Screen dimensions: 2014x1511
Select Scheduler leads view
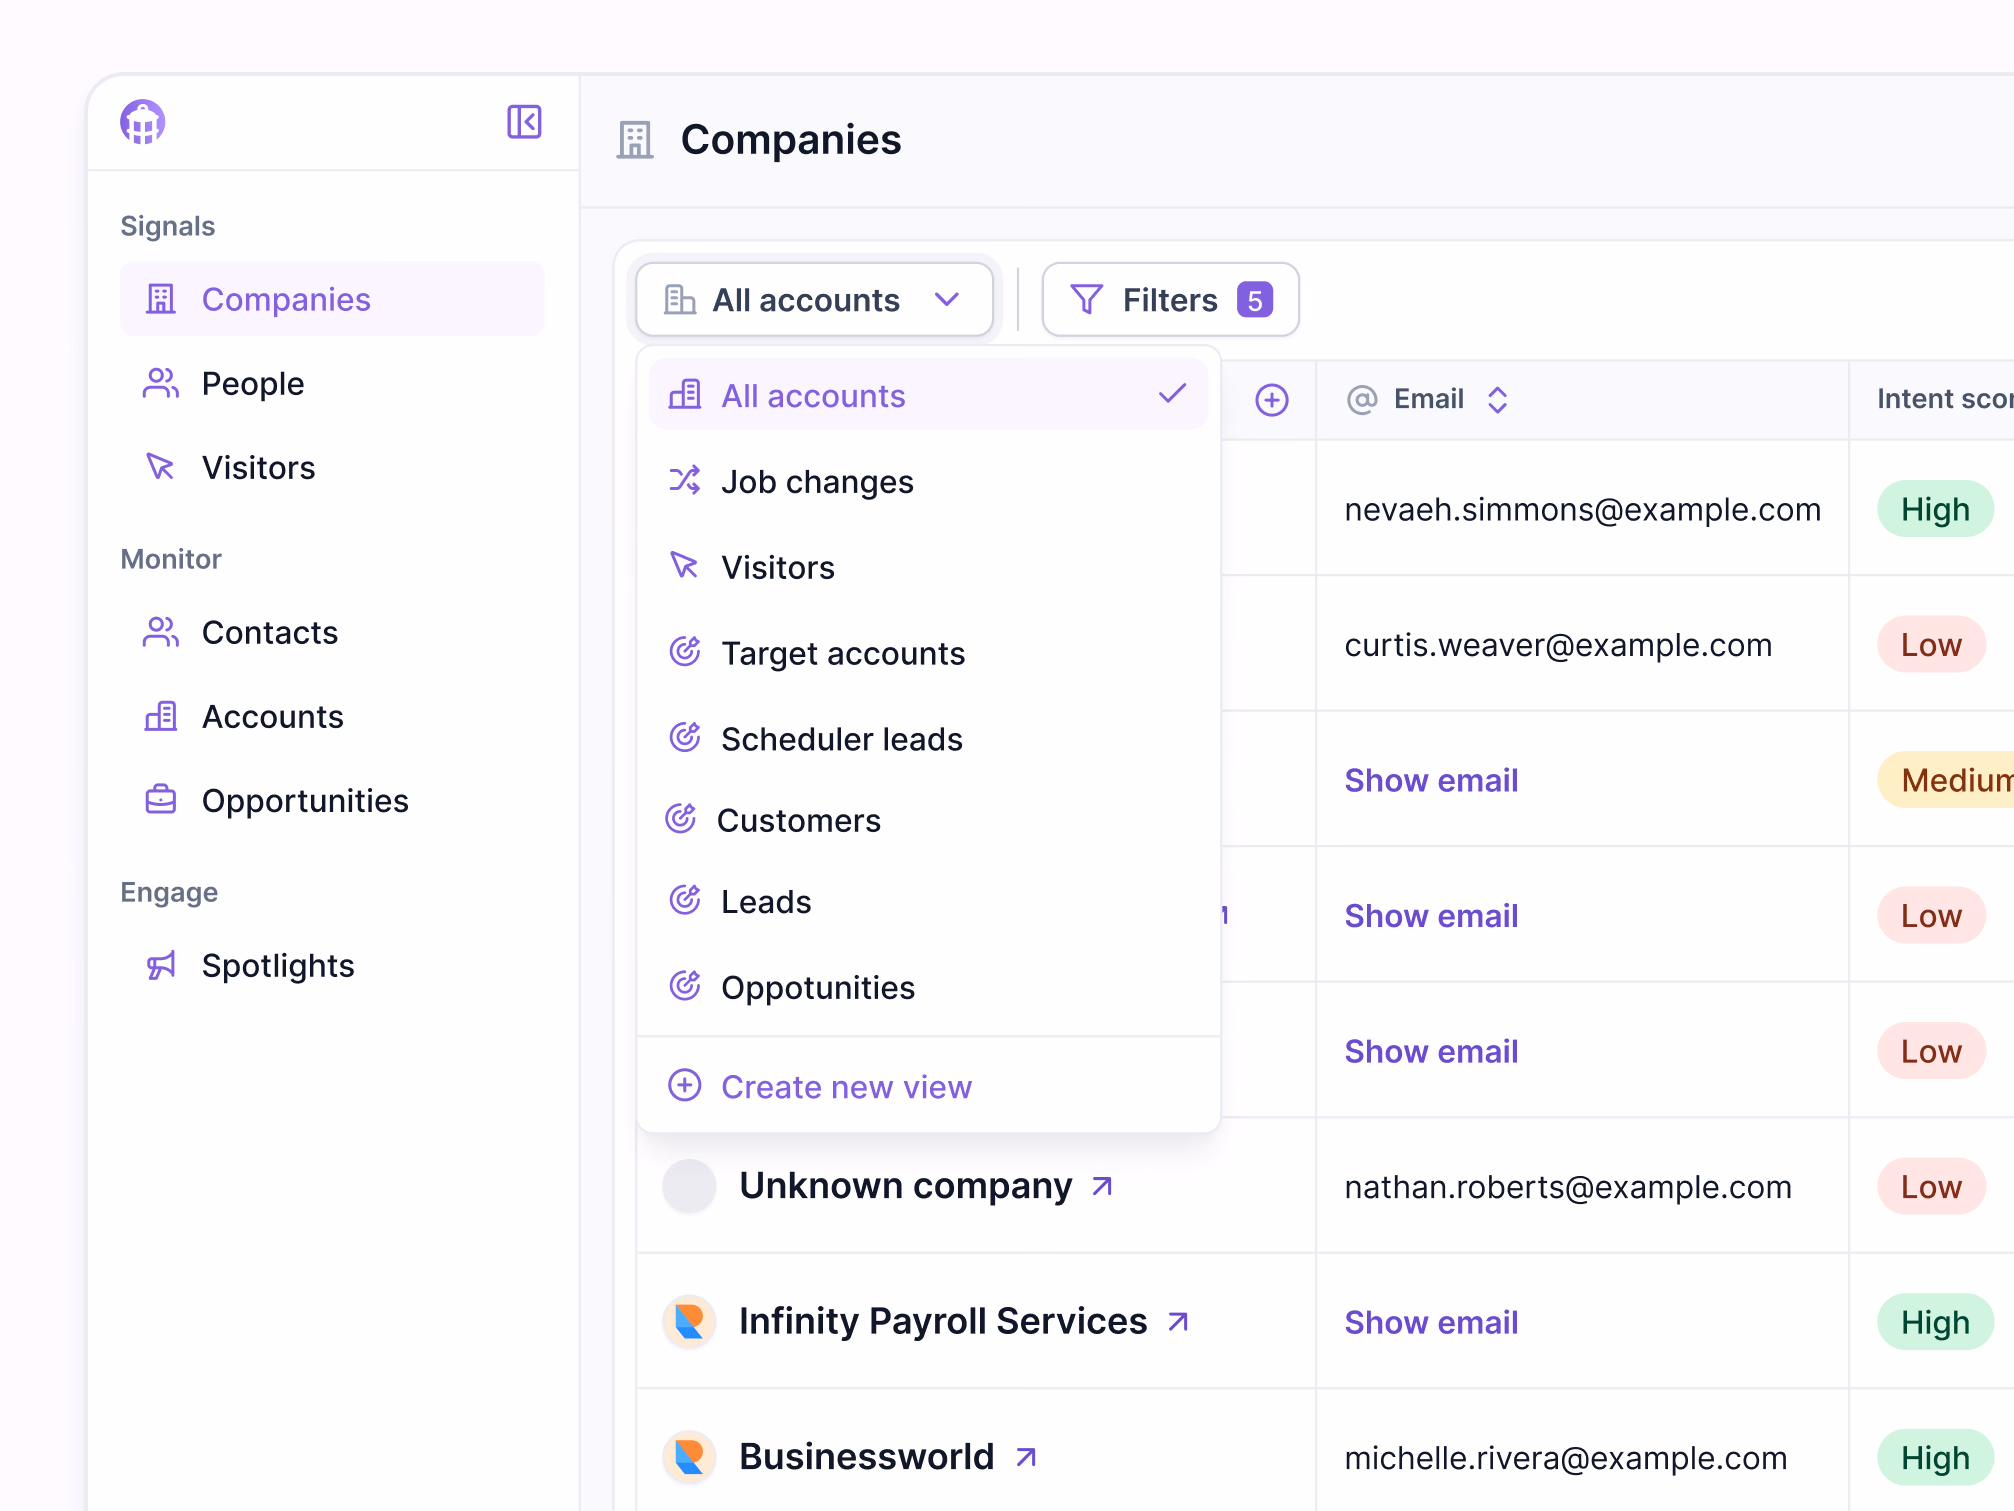pyautogui.click(x=928, y=739)
